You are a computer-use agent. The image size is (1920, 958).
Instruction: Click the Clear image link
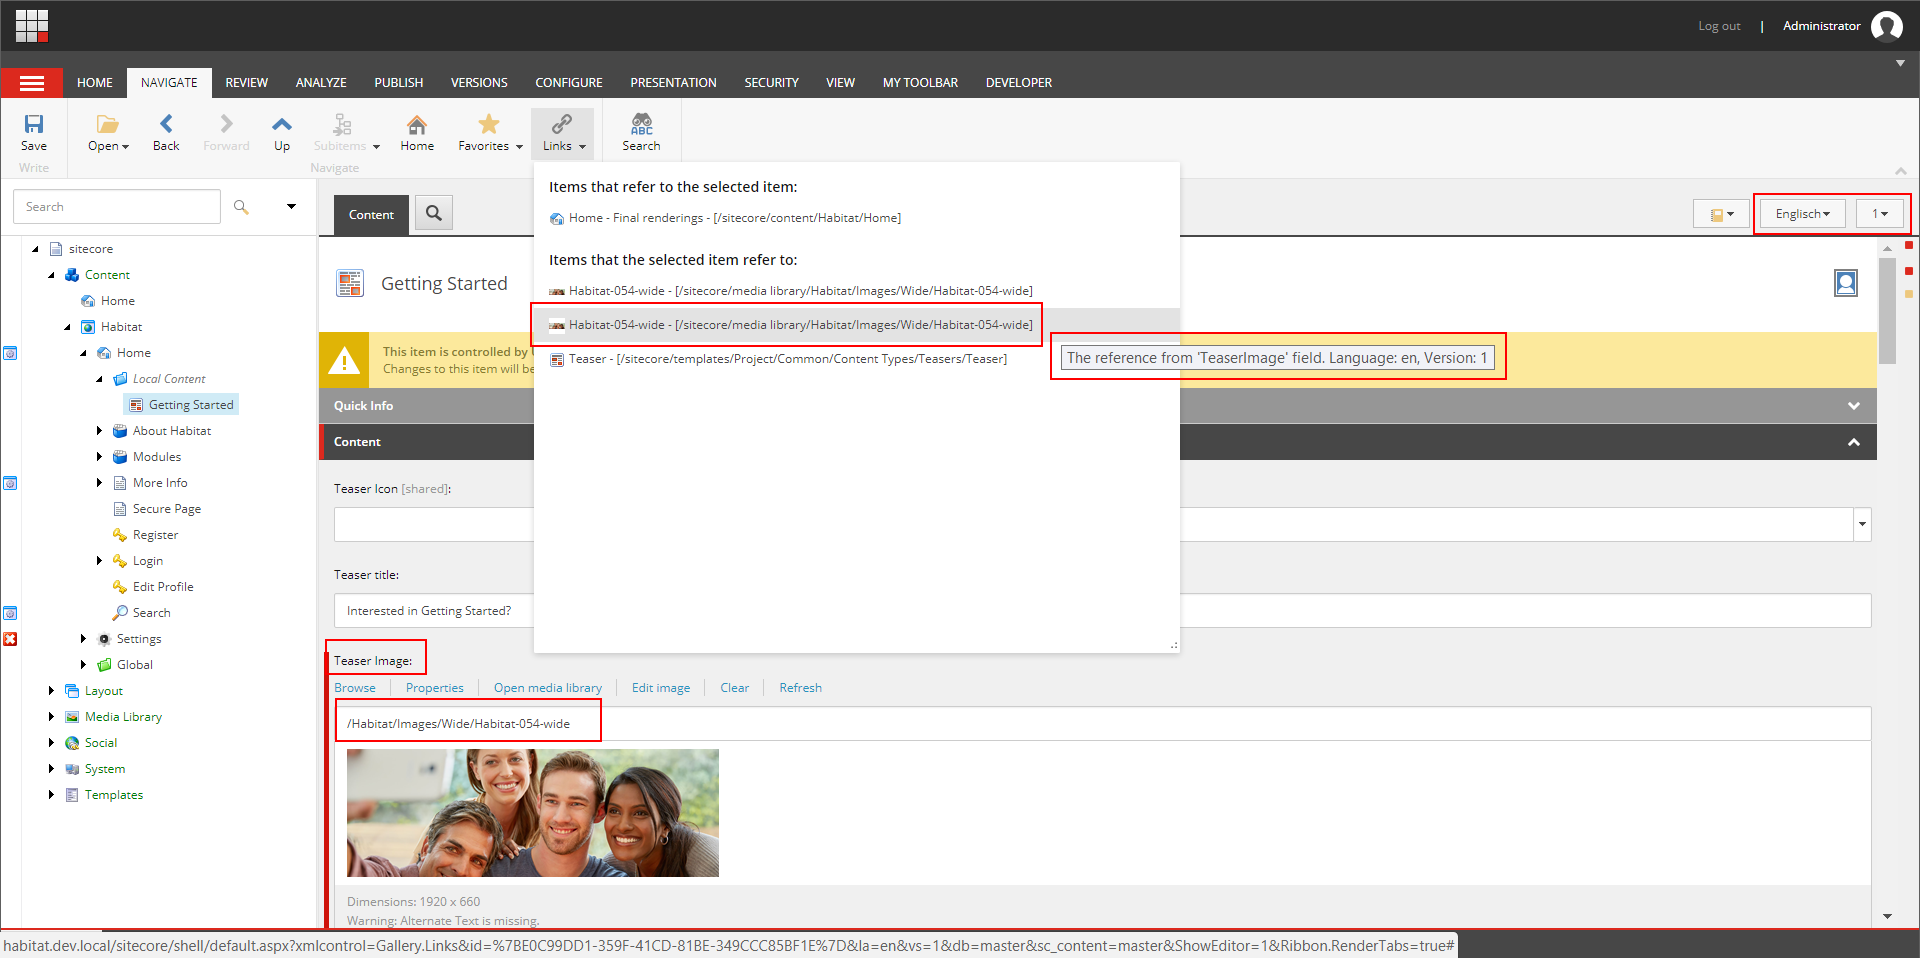[734, 688]
